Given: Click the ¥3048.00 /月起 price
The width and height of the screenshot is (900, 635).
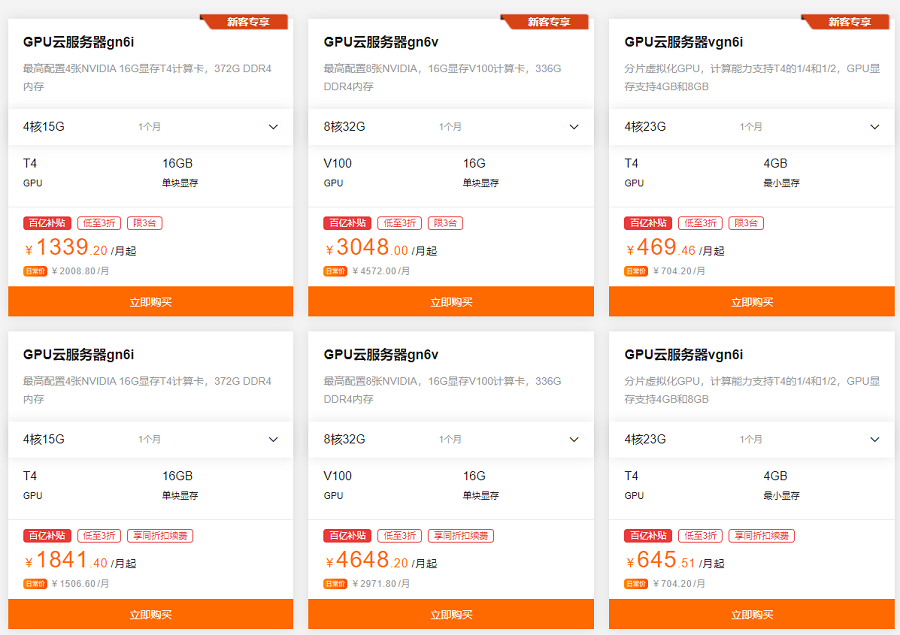Looking at the screenshot, I should pyautogui.click(x=381, y=247).
